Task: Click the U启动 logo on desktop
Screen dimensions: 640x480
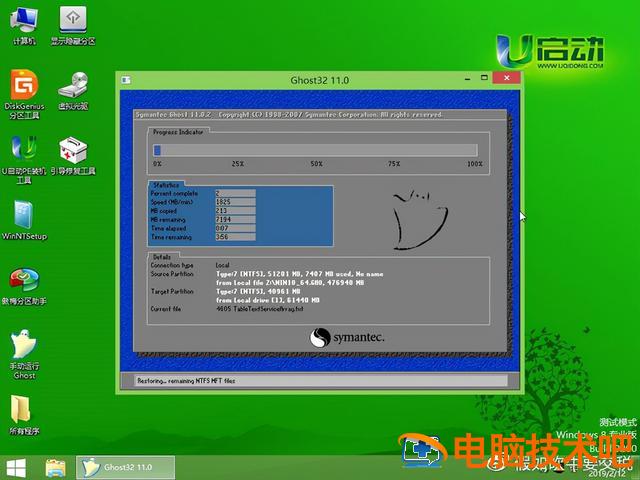Action: click(x=549, y=52)
